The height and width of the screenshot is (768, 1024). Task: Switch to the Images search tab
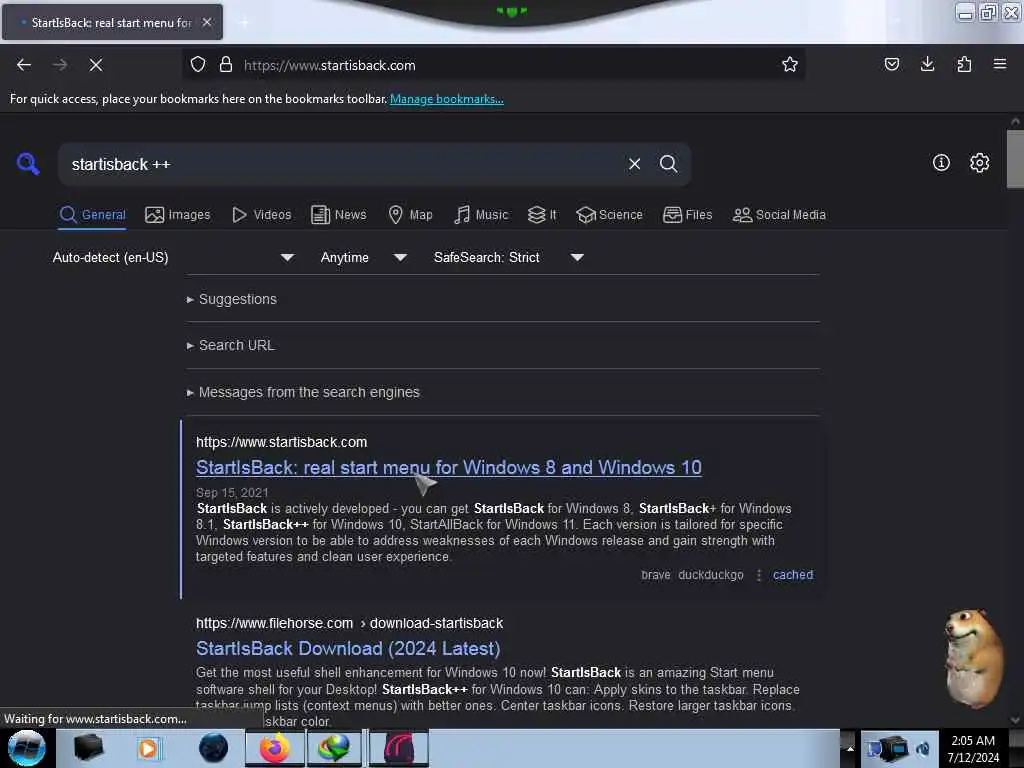(178, 215)
